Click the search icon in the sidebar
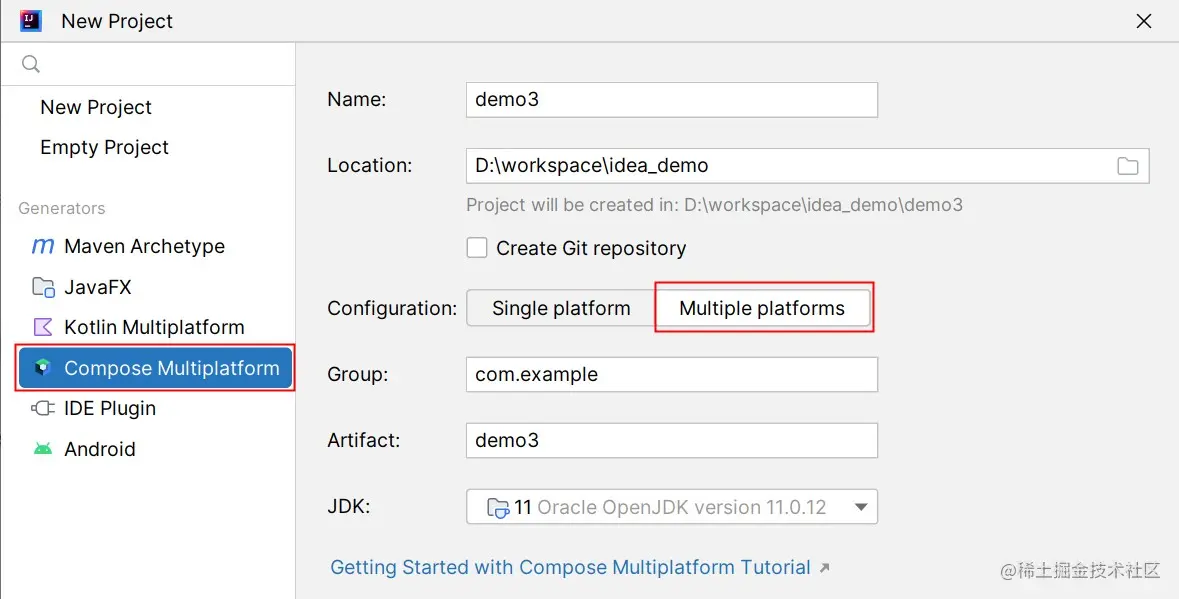The height and width of the screenshot is (599, 1179). coord(30,63)
